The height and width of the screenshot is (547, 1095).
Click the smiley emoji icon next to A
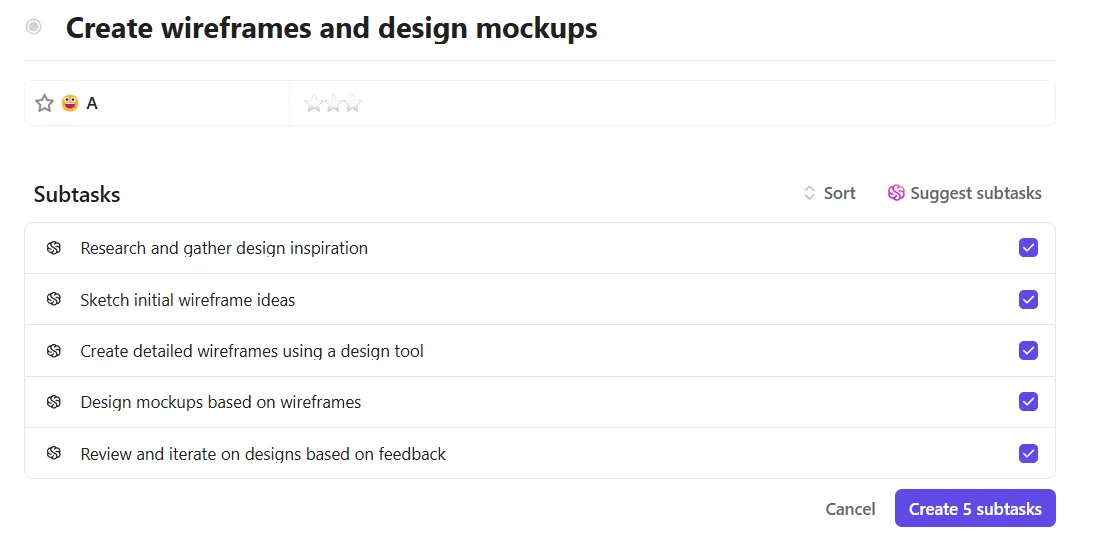(70, 103)
